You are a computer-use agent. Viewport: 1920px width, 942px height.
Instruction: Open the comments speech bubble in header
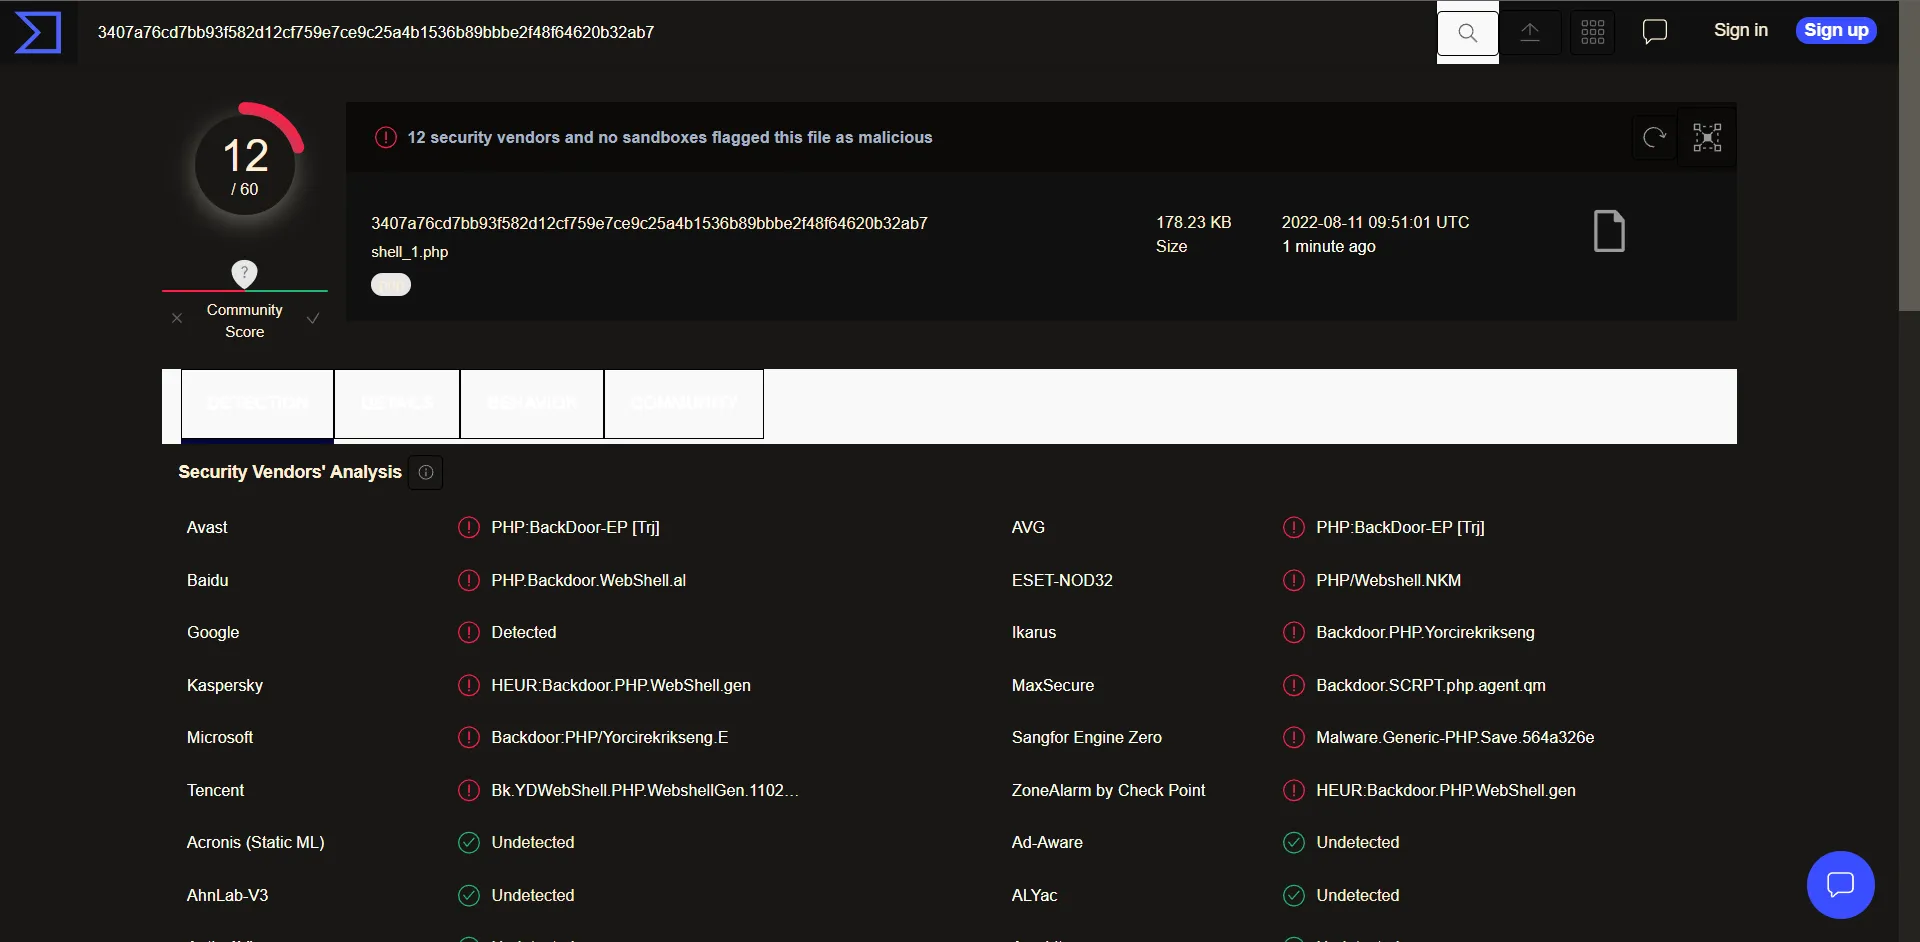[1655, 32]
